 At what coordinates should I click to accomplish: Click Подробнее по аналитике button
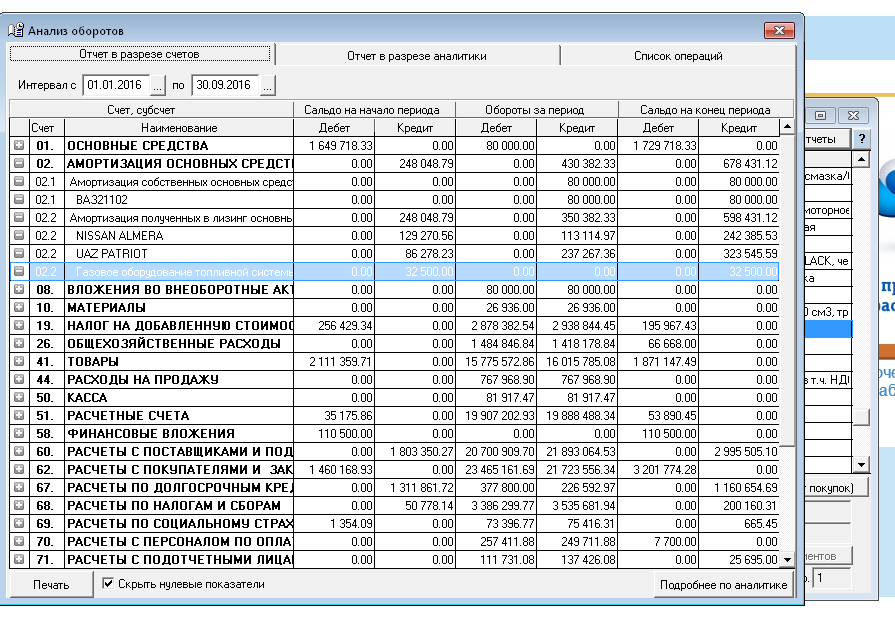(x=724, y=585)
